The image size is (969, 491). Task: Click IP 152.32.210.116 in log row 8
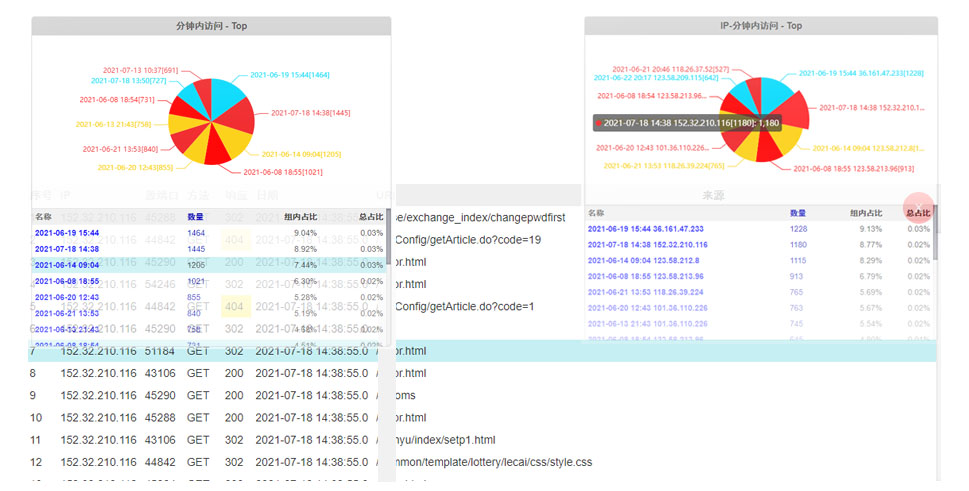tap(98, 373)
